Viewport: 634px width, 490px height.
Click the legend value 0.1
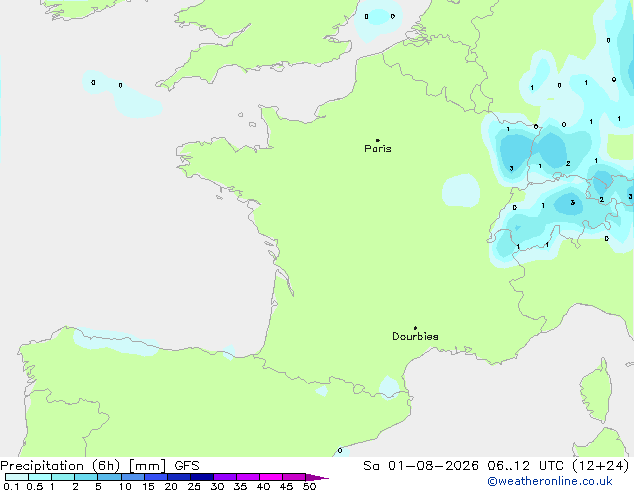click(x=11, y=486)
